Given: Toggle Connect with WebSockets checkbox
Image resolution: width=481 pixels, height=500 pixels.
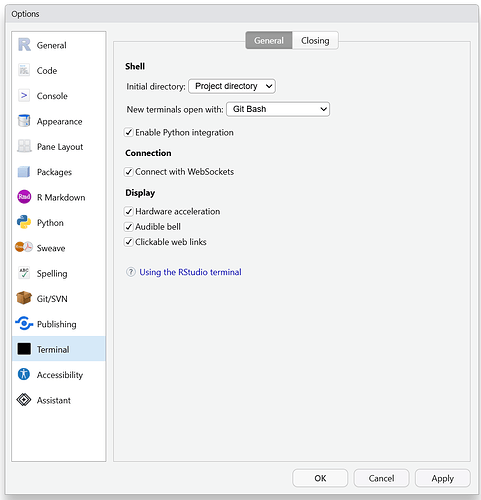Looking at the screenshot, I should (129, 172).
